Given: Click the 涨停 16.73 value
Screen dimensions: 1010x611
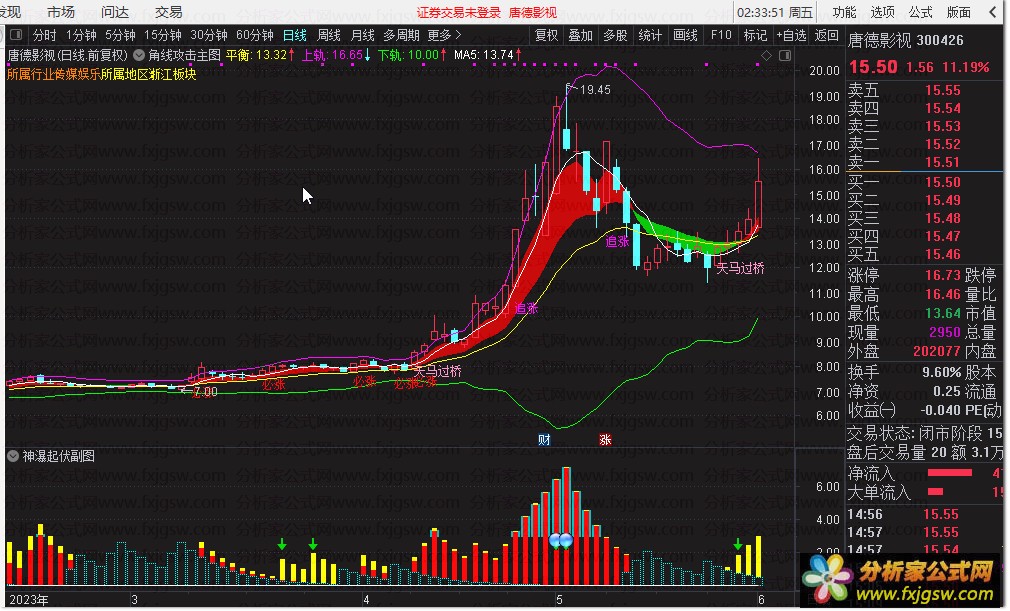Looking at the screenshot, I should [943, 276].
